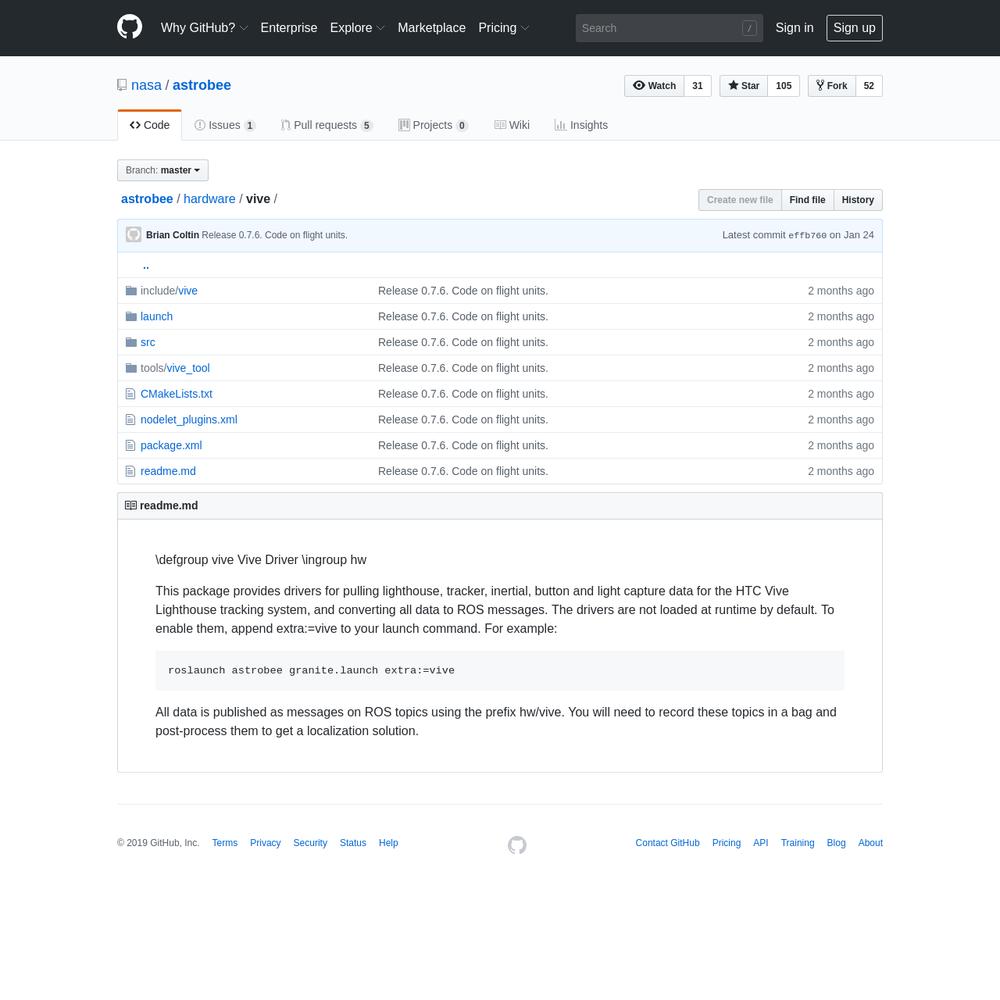View the Insights tab
Screen dimensions: 1000x1000
point(581,125)
